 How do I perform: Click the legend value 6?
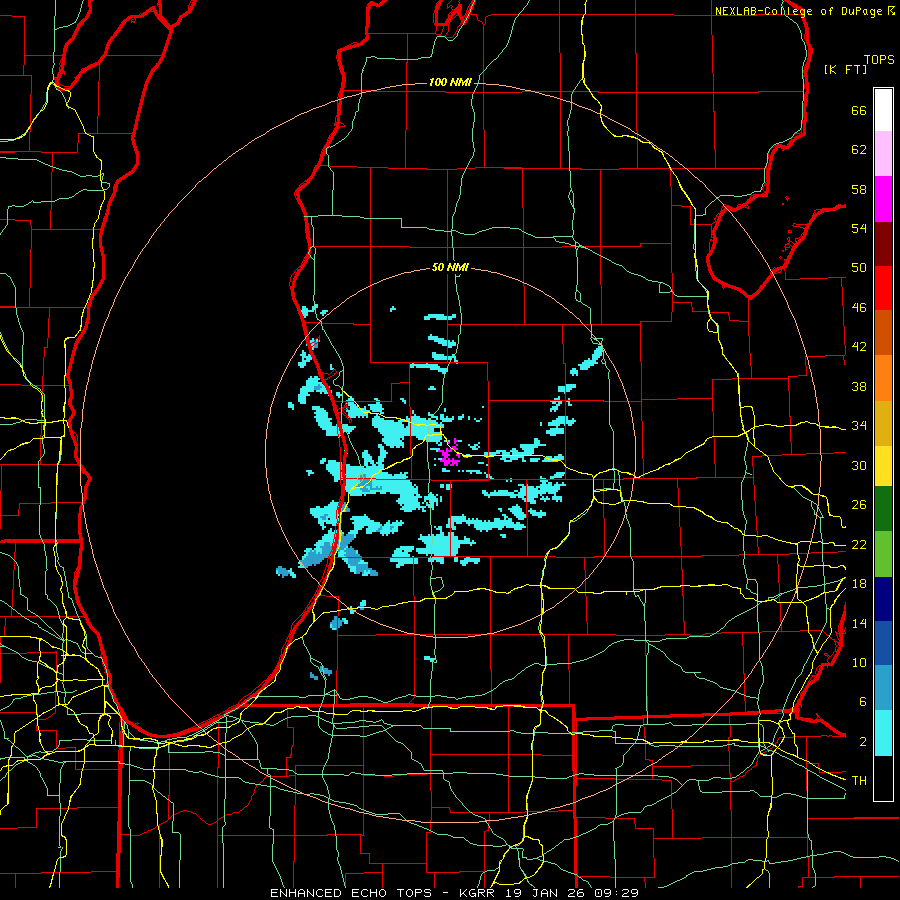863,702
